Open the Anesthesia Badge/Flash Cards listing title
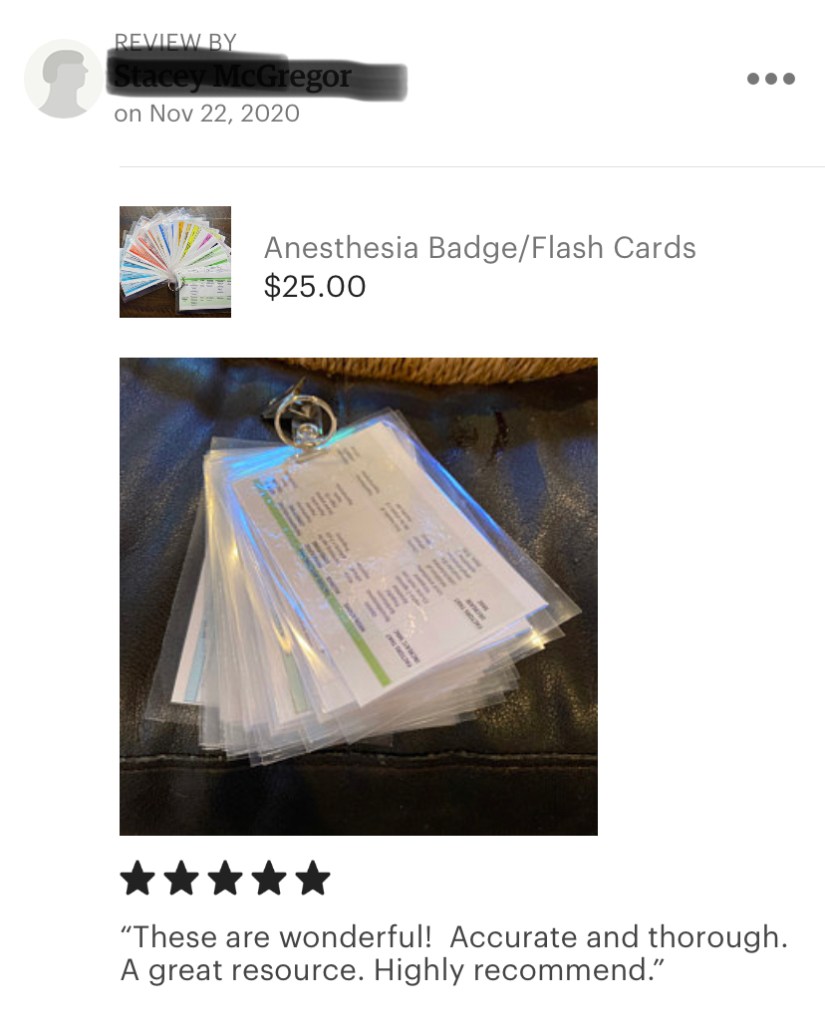Viewport: 825px width, 1024px height. (x=479, y=248)
